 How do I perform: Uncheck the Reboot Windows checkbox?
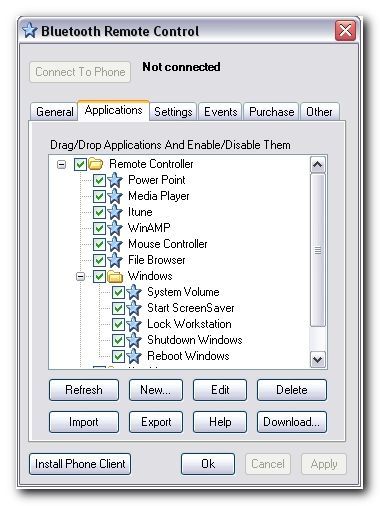pos(118,356)
